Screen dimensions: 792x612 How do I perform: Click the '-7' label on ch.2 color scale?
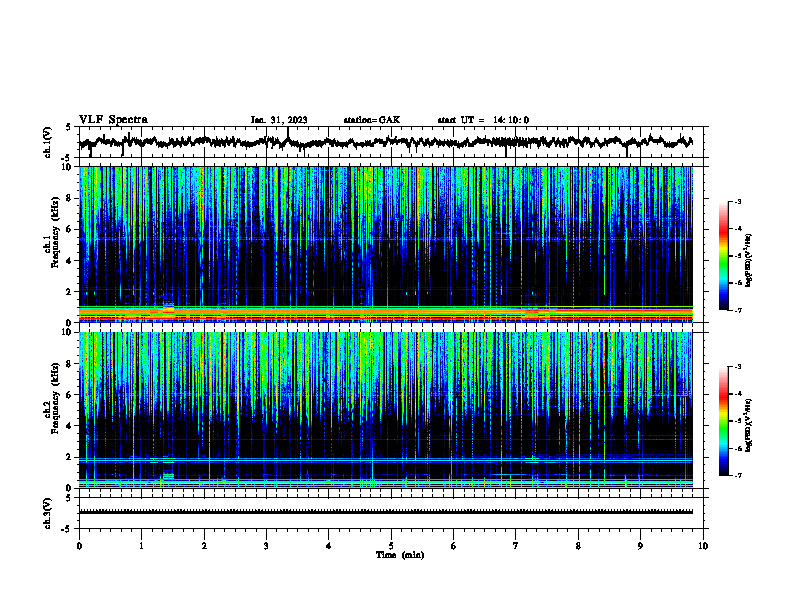coord(737,476)
